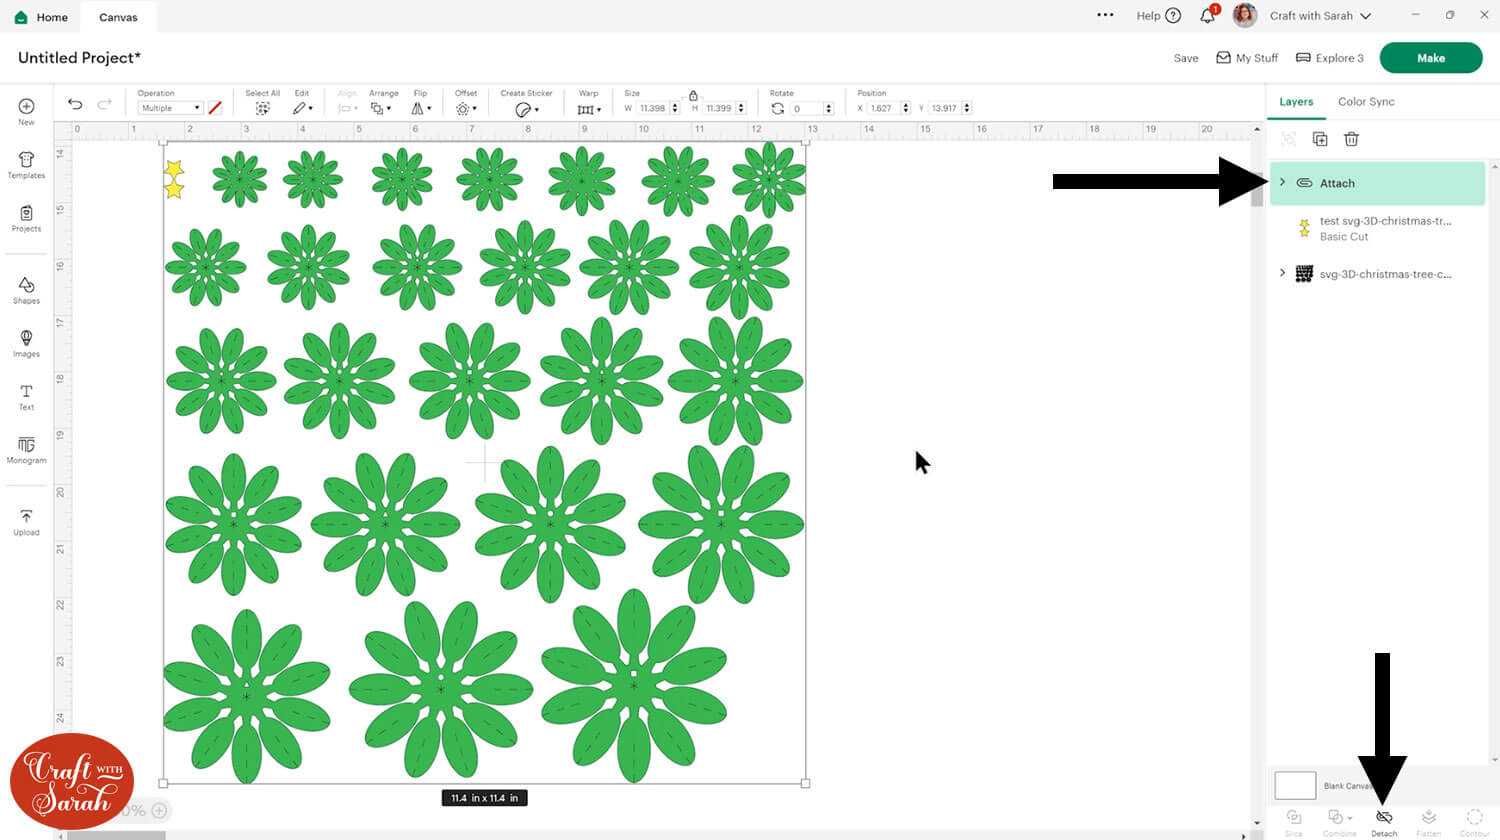Adjust the Rotate stepper arrows
This screenshot has width=1500, height=840.
click(829, 108)
